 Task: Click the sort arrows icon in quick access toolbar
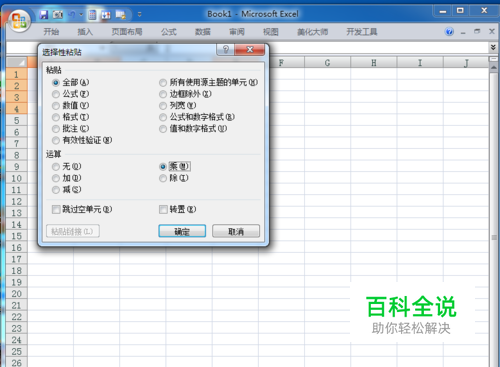(106, 14)
